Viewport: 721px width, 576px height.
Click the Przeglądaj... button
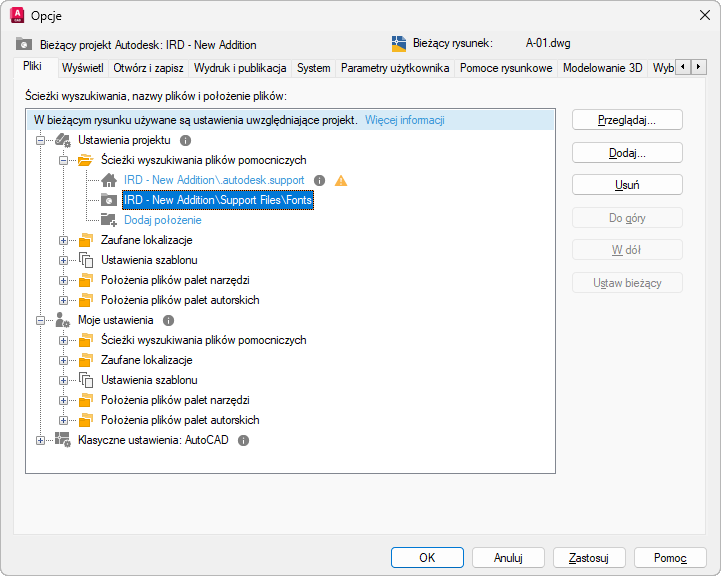click(x=627, y=120)
